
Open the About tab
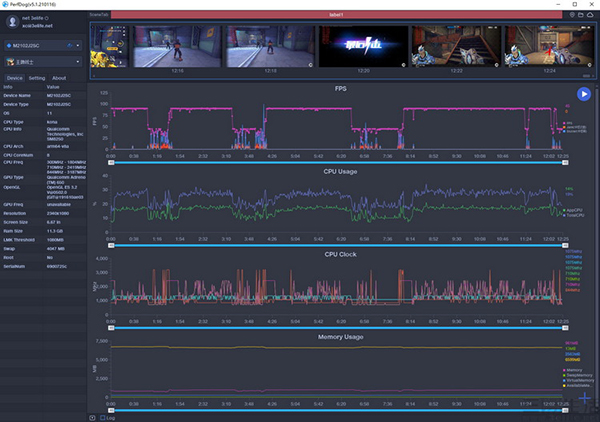(x=59, y=77)
